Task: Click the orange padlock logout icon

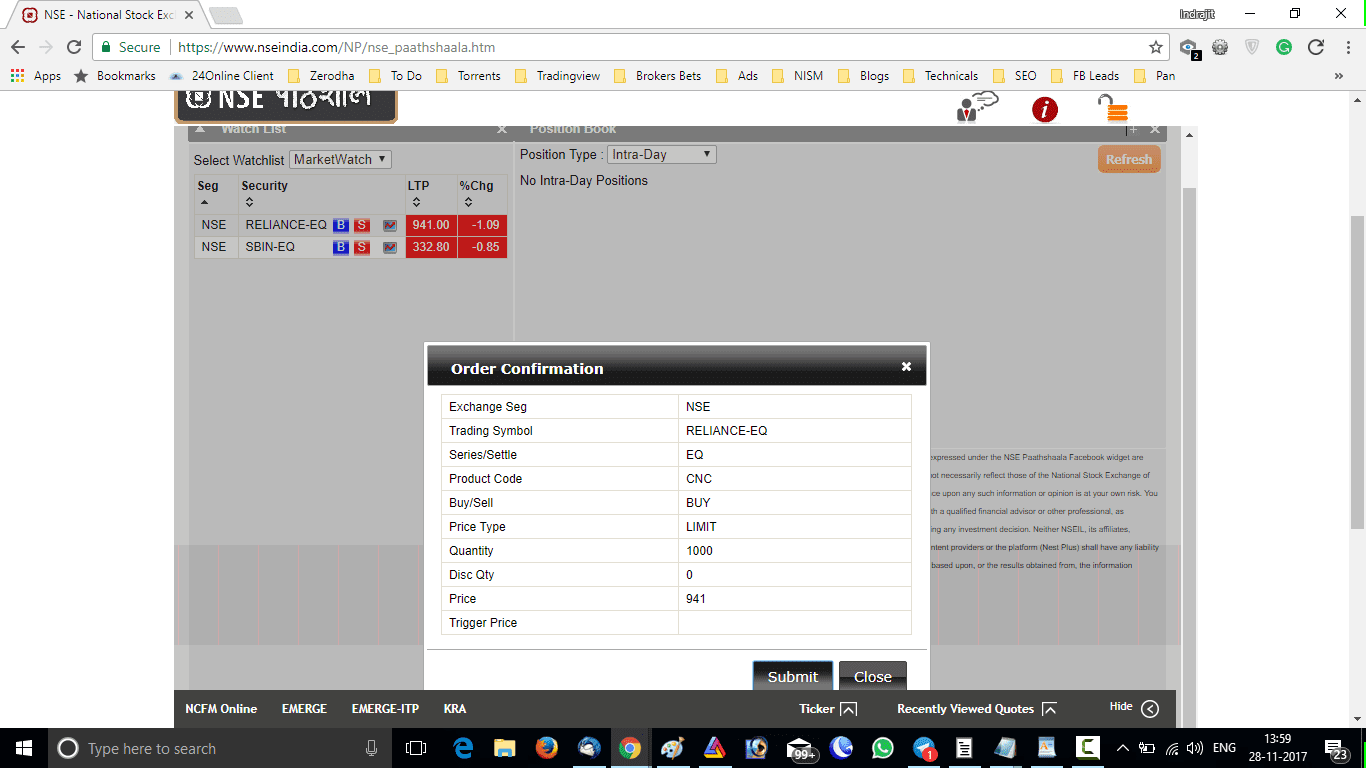Action: click(x=1112, y=108)
